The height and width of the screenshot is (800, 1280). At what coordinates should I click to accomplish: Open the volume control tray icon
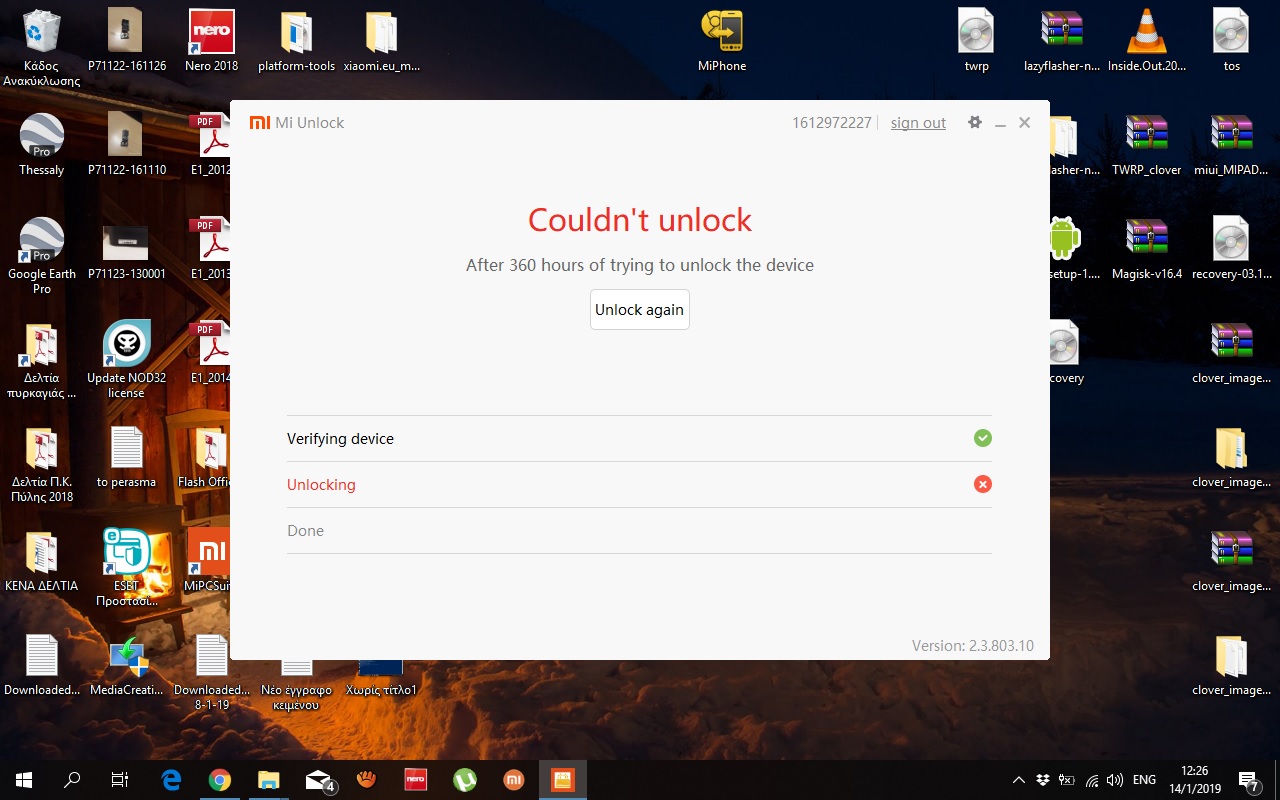[x=1115, y=780]
